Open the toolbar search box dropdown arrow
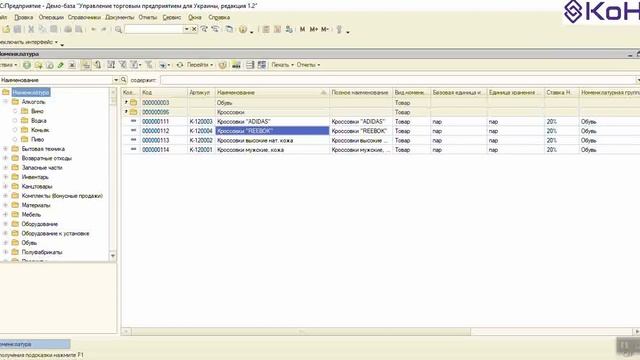 tap(187, 29)
